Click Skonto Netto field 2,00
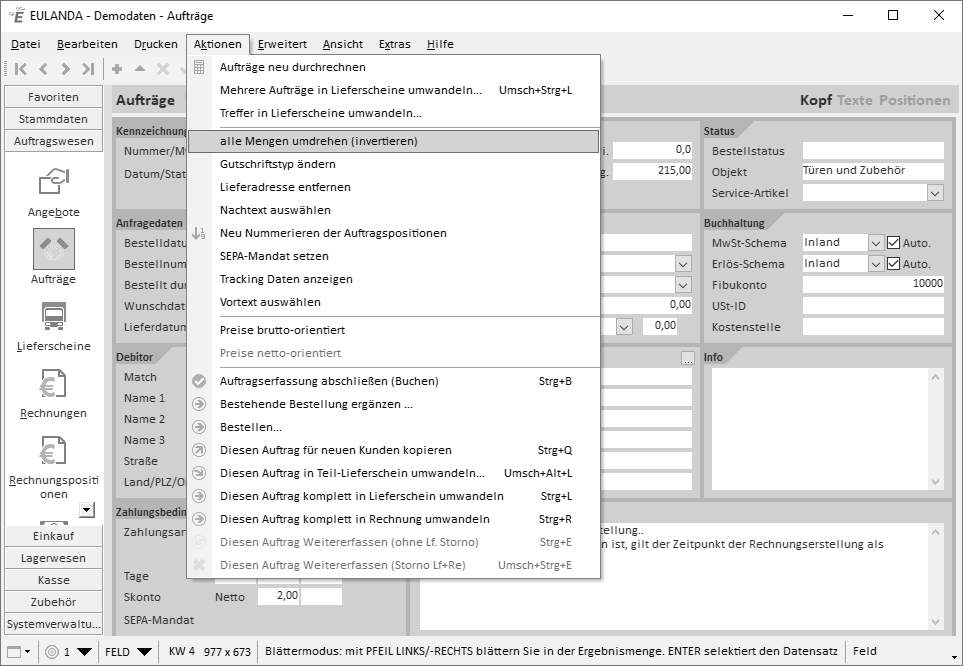 point(279,596)
